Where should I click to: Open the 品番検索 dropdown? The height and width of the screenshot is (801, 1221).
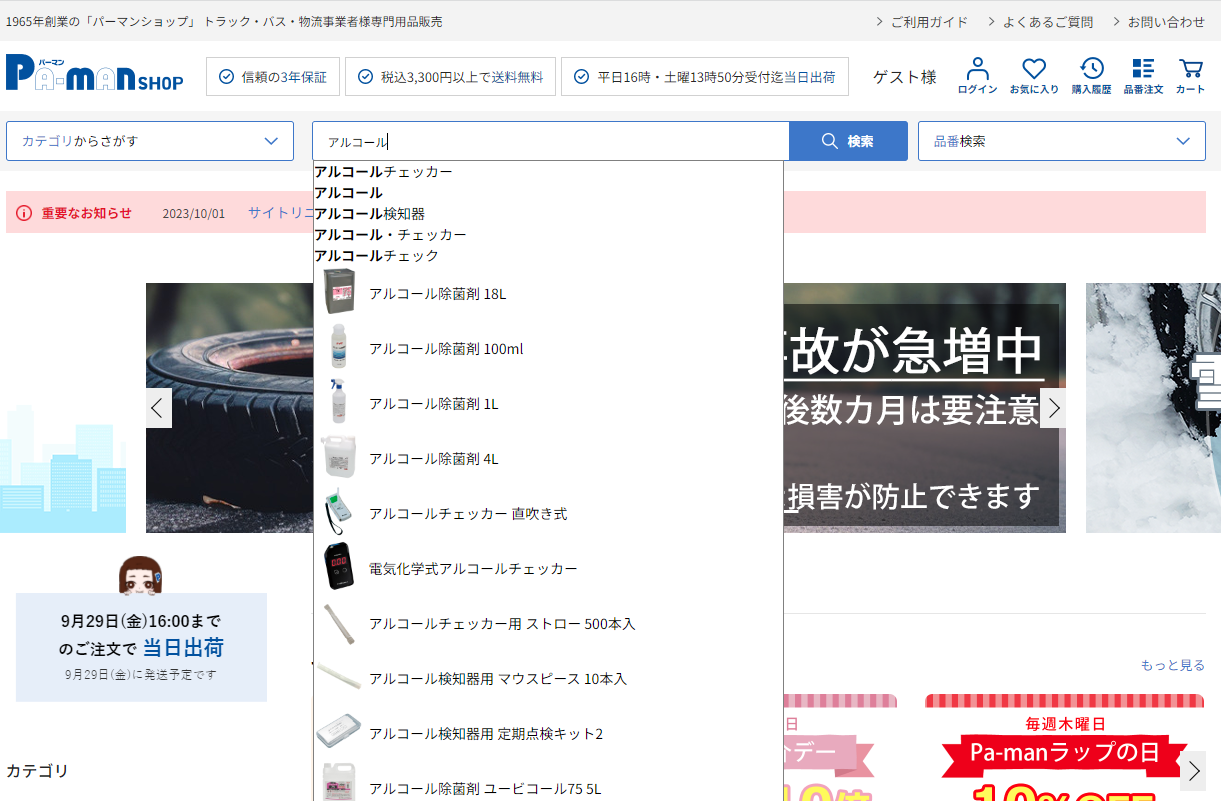pos(1061,141)
